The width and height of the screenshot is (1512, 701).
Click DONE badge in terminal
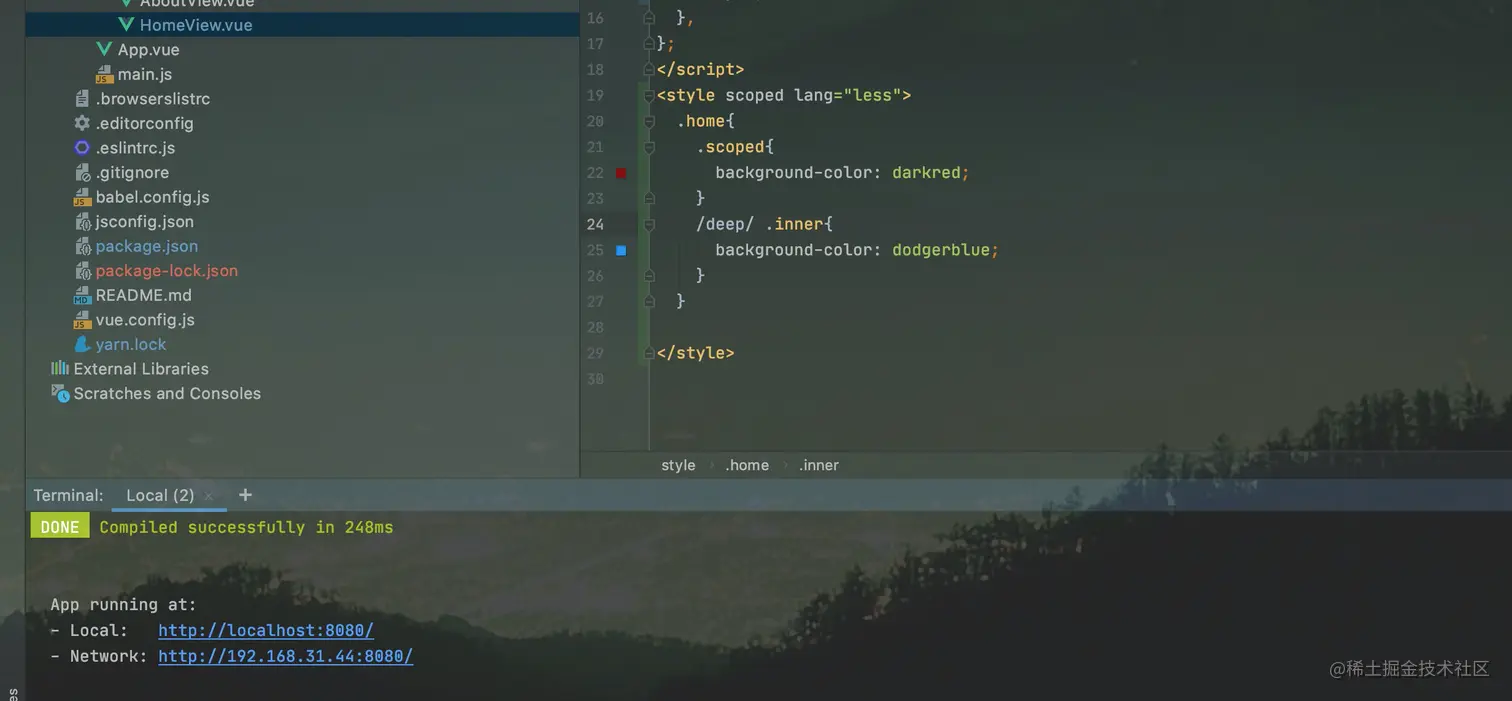click(x=60, y=527)
